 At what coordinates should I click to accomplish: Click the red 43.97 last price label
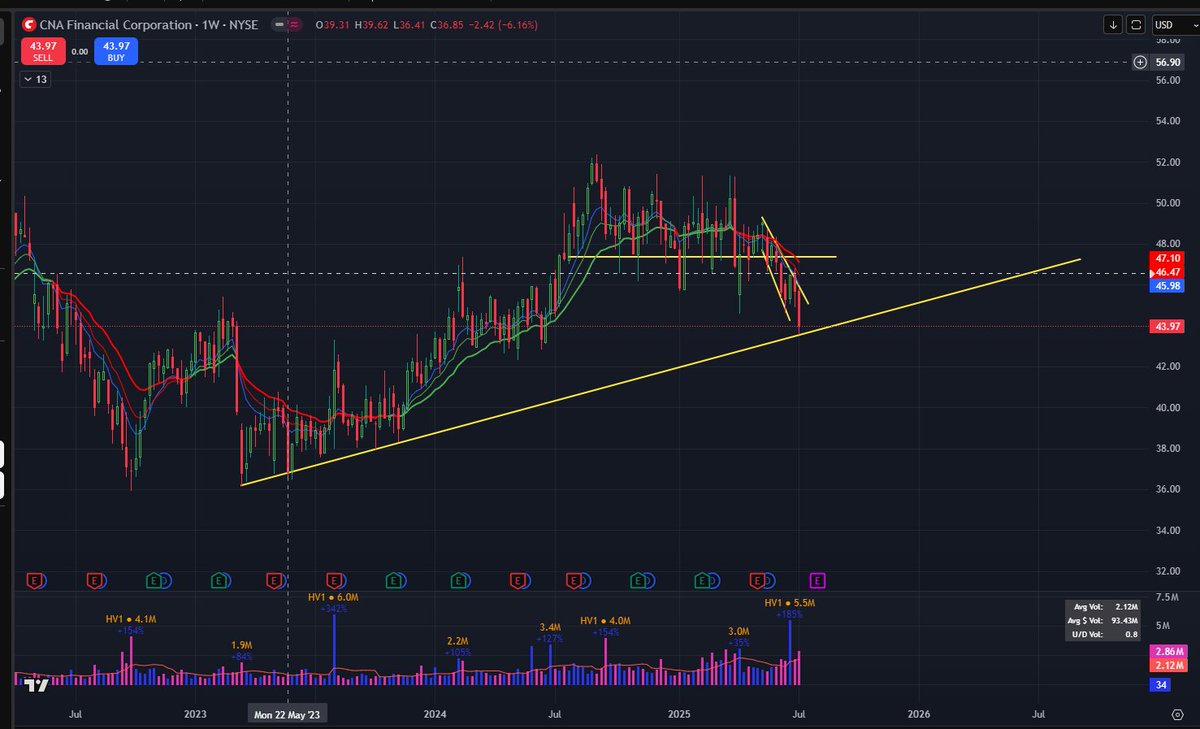pyautogui.click(x=1168, y=327)
